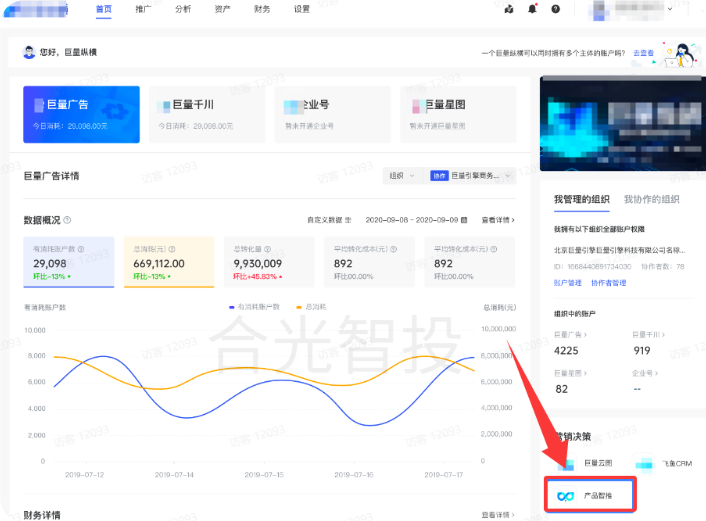The height and width of the screenshot is (521, 706).
Task: Open the 分析 menu
Action: (x=183, y=9)
